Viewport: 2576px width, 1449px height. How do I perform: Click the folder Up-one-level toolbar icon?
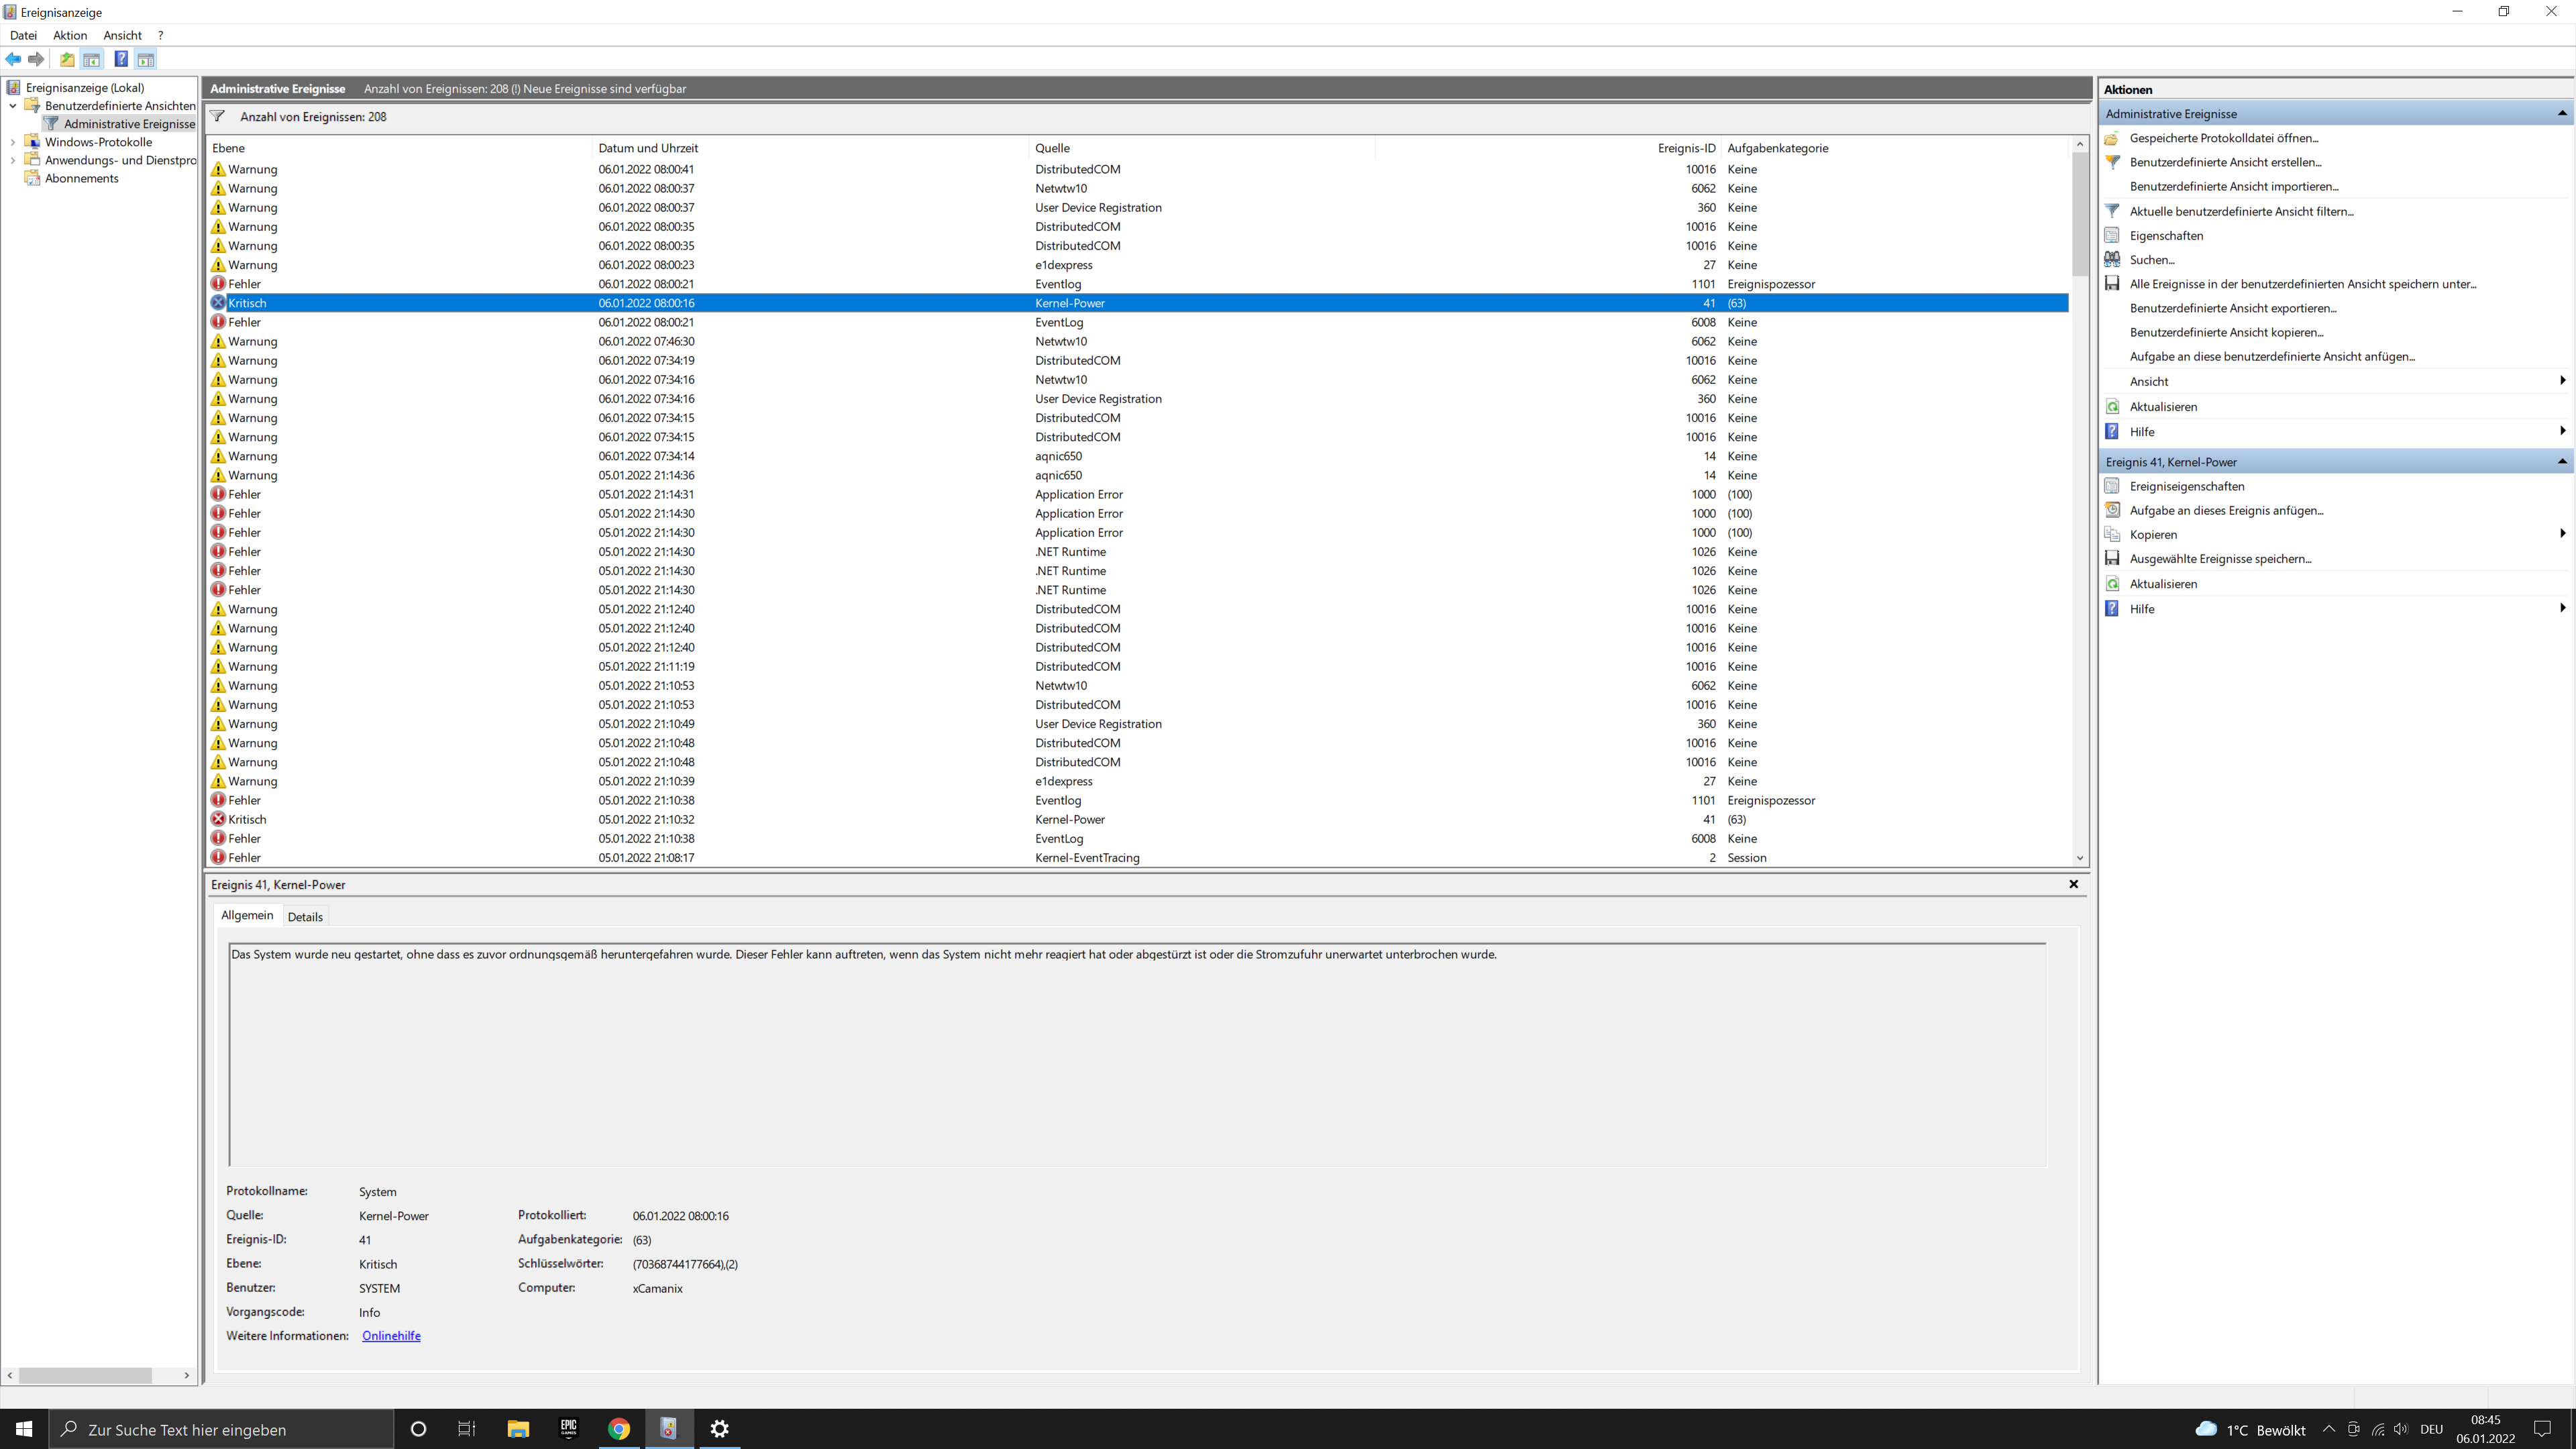[67, 60]
